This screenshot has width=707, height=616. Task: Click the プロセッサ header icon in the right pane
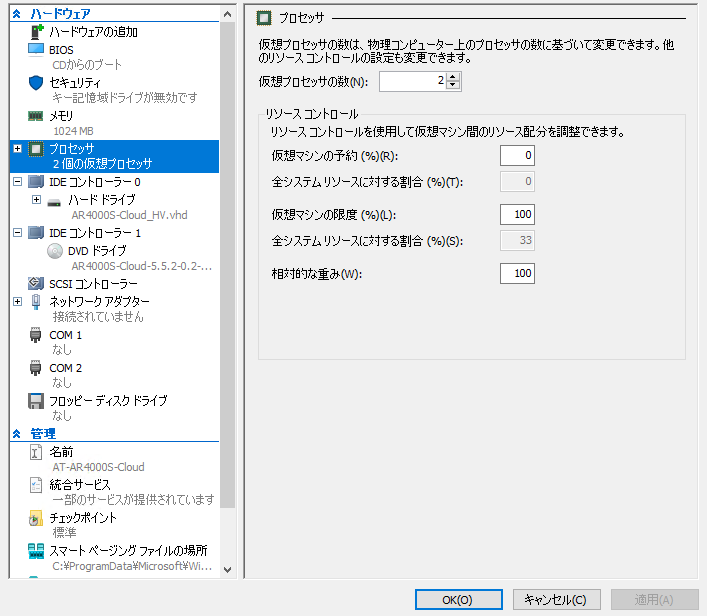tap(264, 18)
